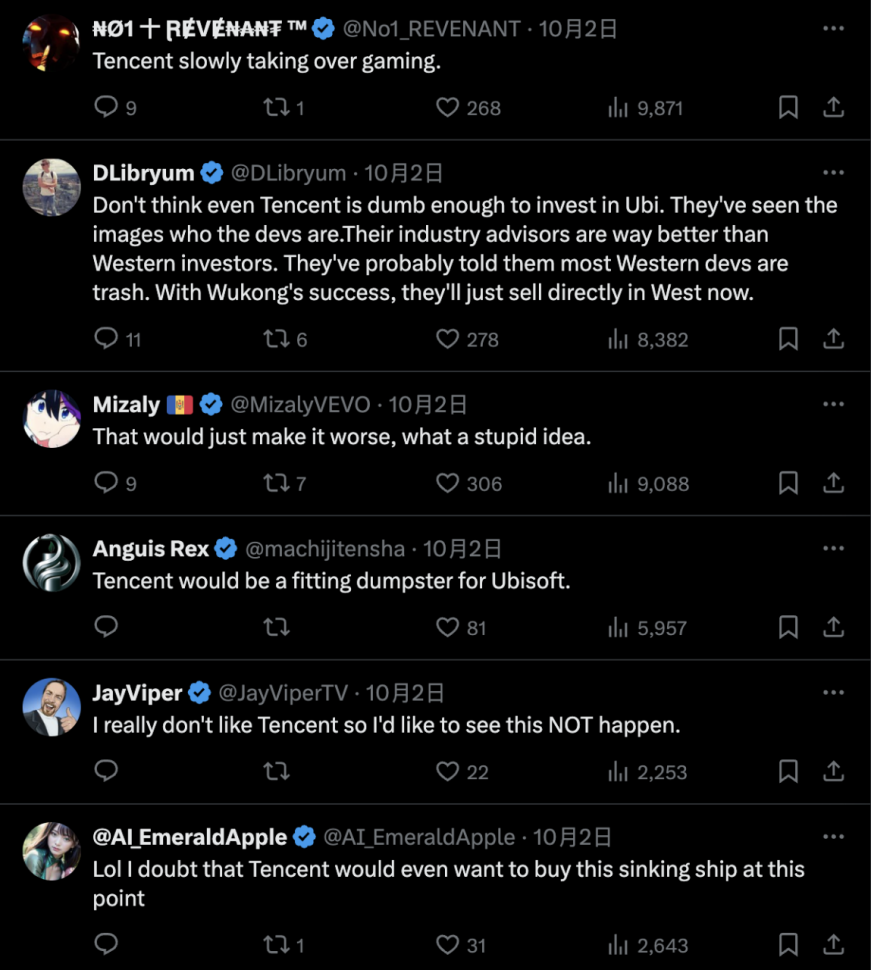
Task: Open more options for DLibryum's tweet
Action: tap(833, 172)
